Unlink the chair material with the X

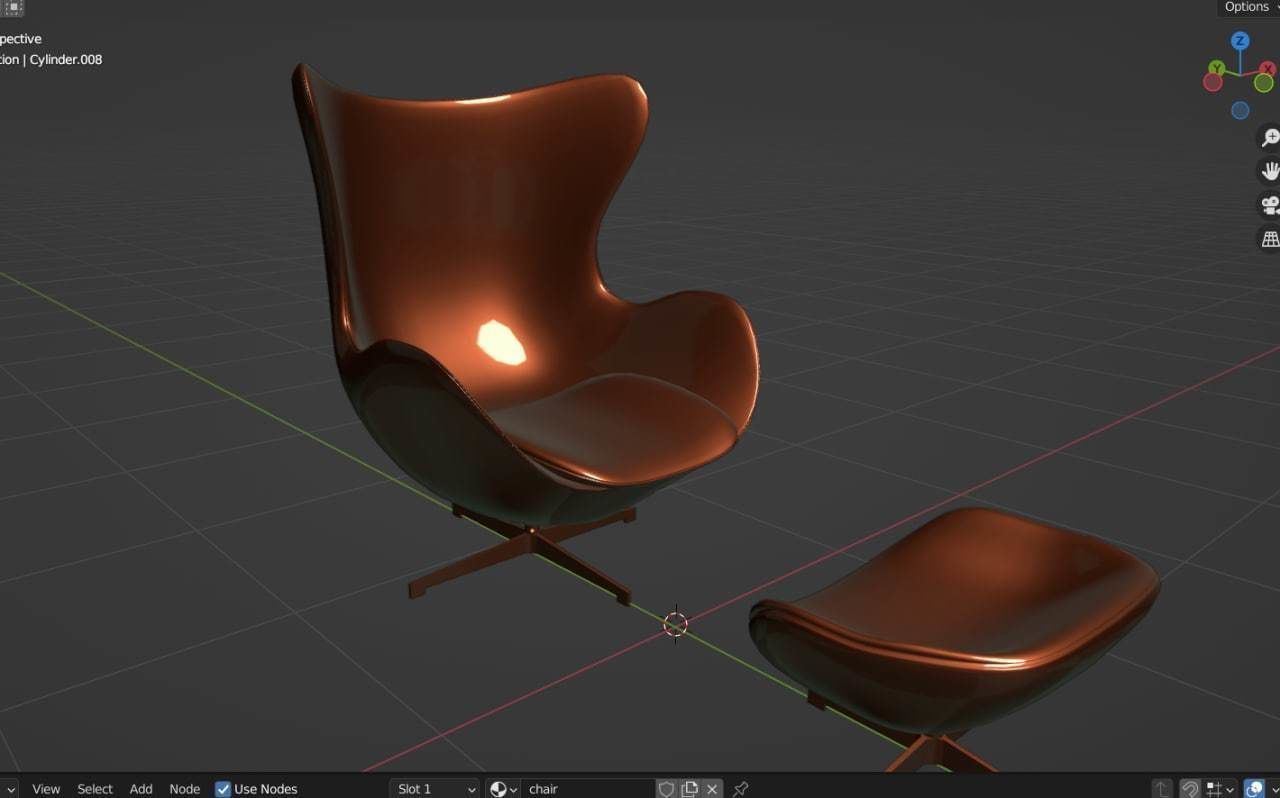(712, 789)
